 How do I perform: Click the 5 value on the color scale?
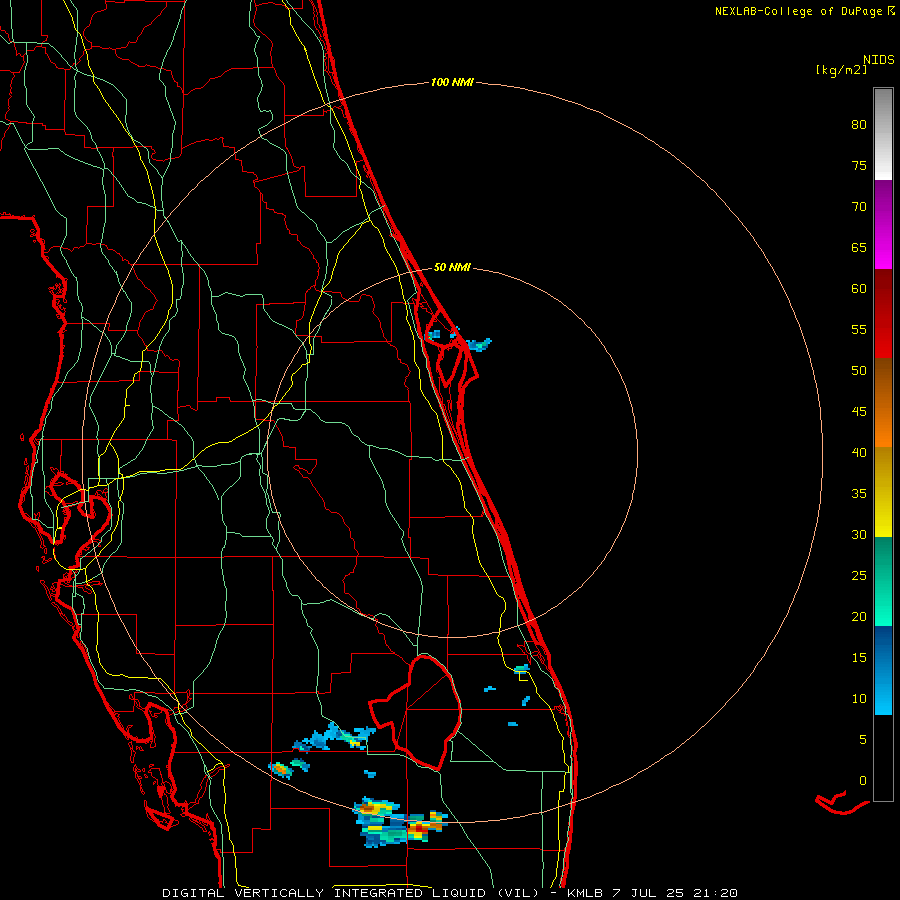point(863,740)
